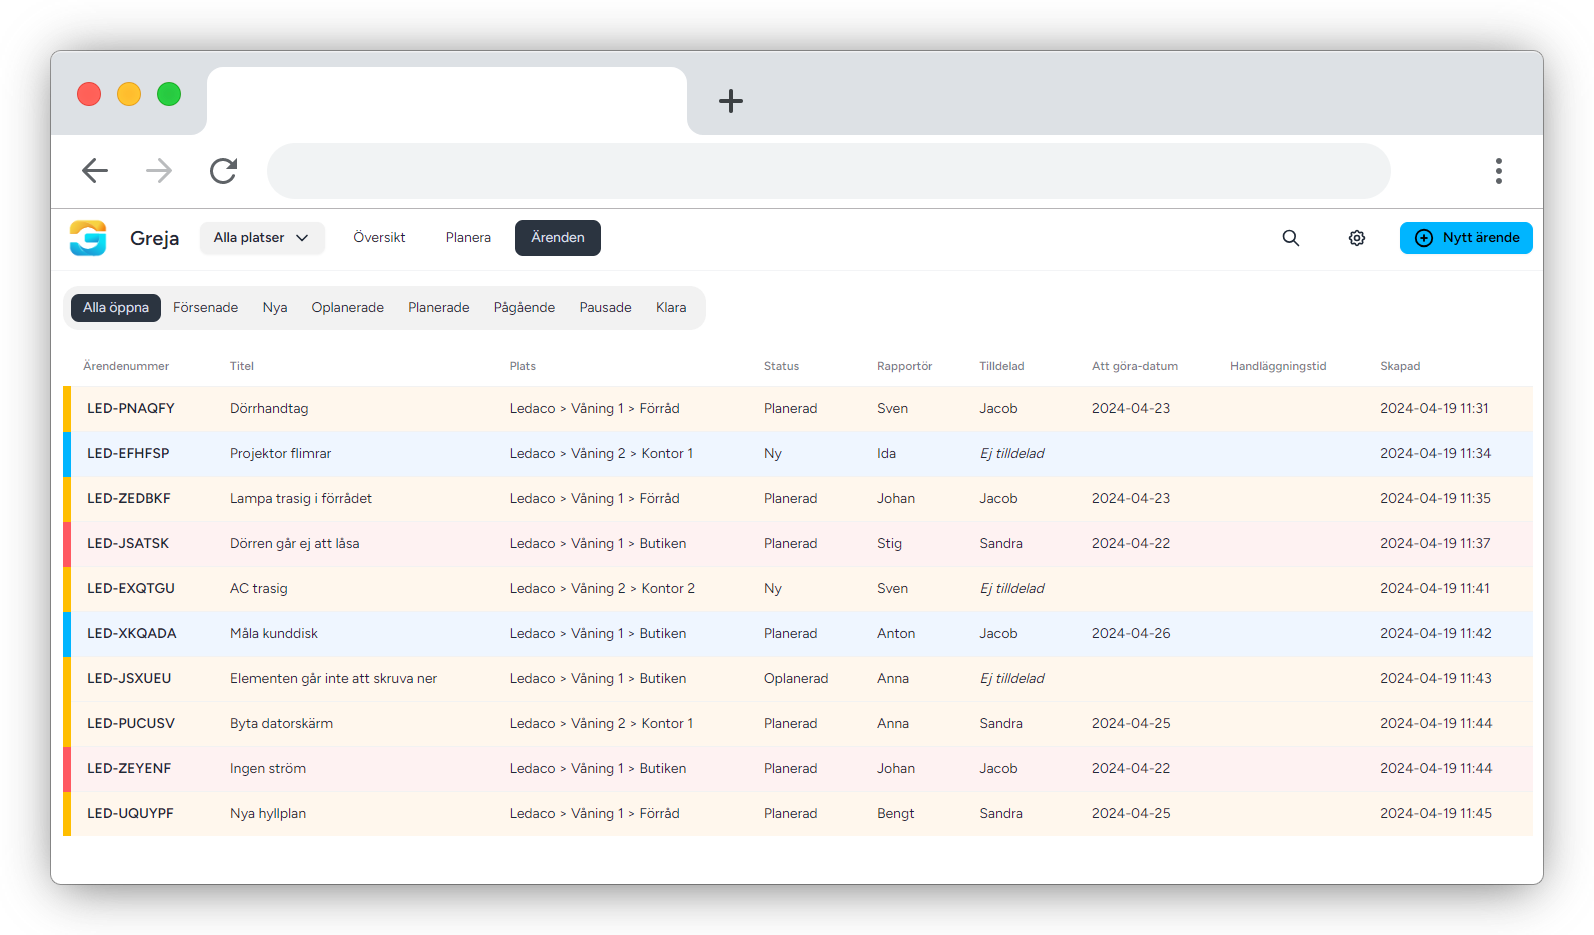Open the Projektor flimrar case
Image resolution: width=1594 pixels, height=935 pixels.
point(280,453)
